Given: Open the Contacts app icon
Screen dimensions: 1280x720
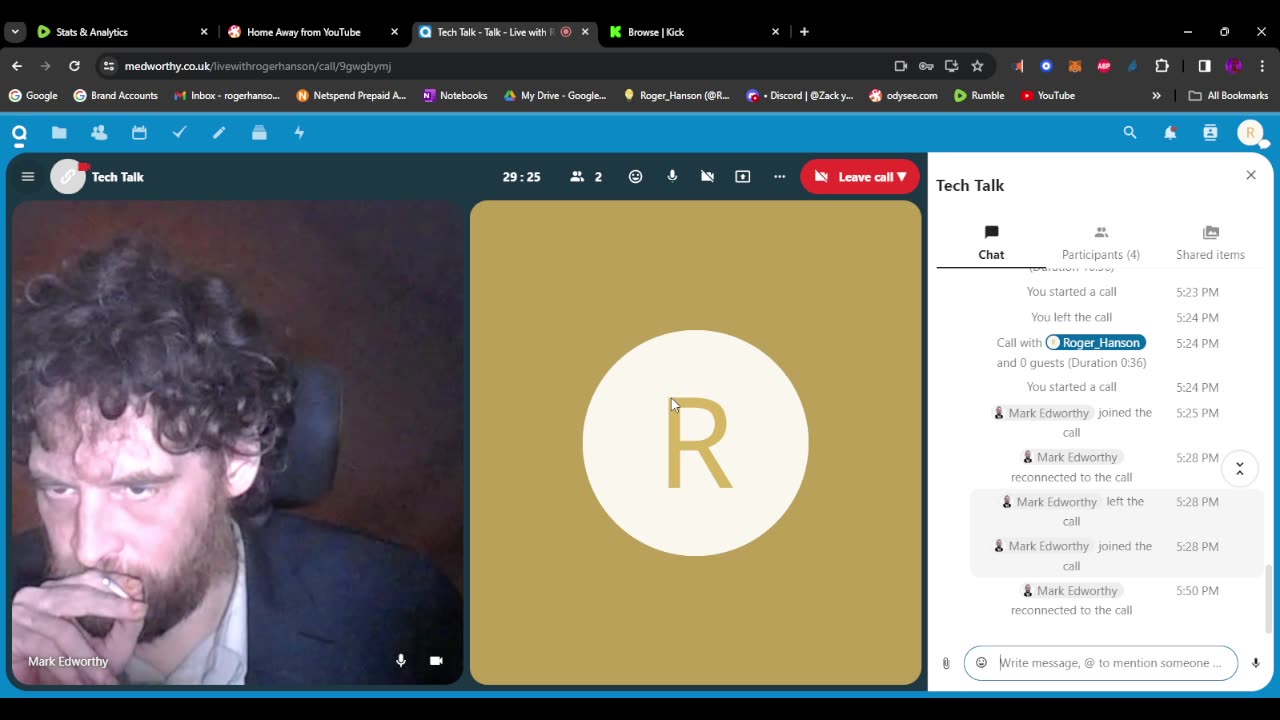Looking at the screenshot, I should tap(99, 133).
